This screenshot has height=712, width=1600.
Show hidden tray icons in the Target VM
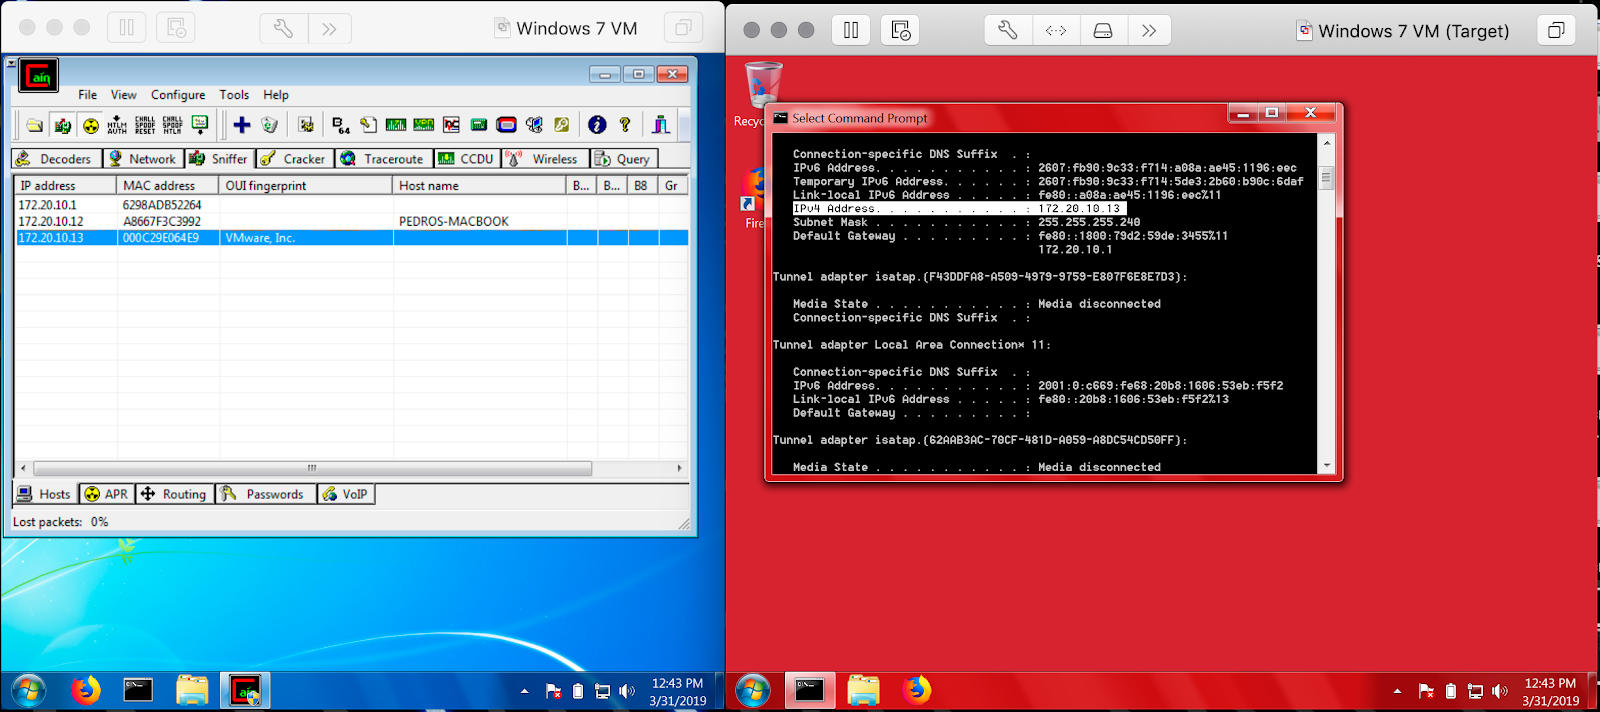coord(1397,691)
